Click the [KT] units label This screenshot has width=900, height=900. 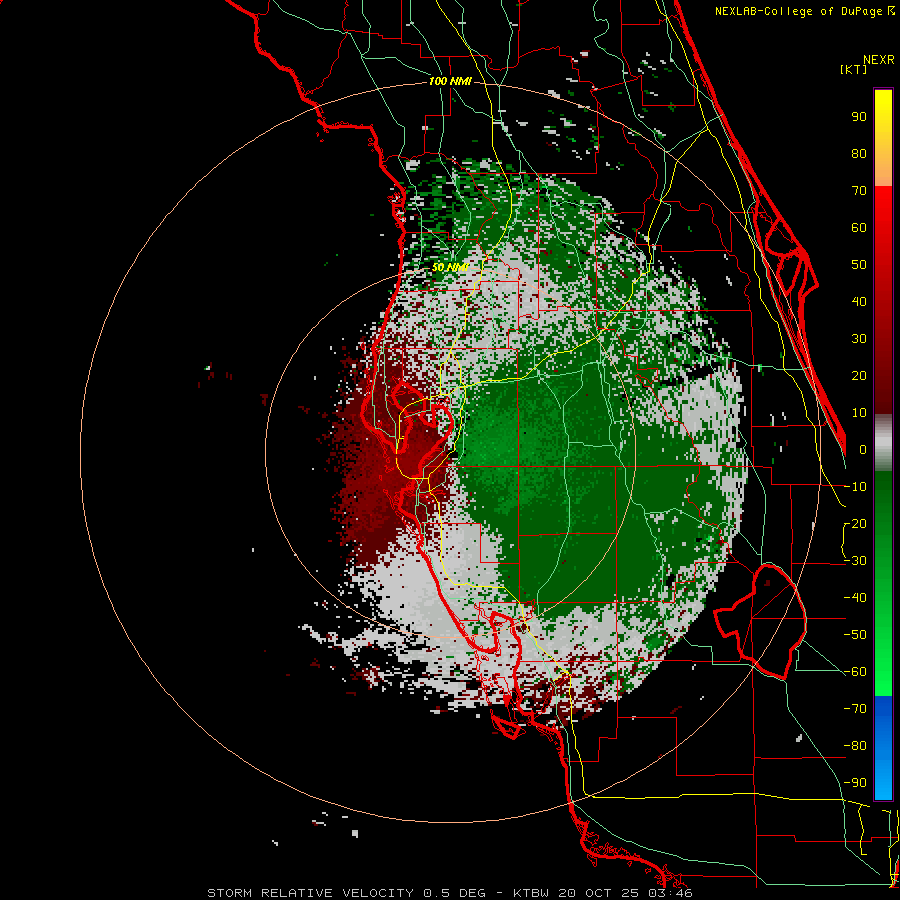854,69
